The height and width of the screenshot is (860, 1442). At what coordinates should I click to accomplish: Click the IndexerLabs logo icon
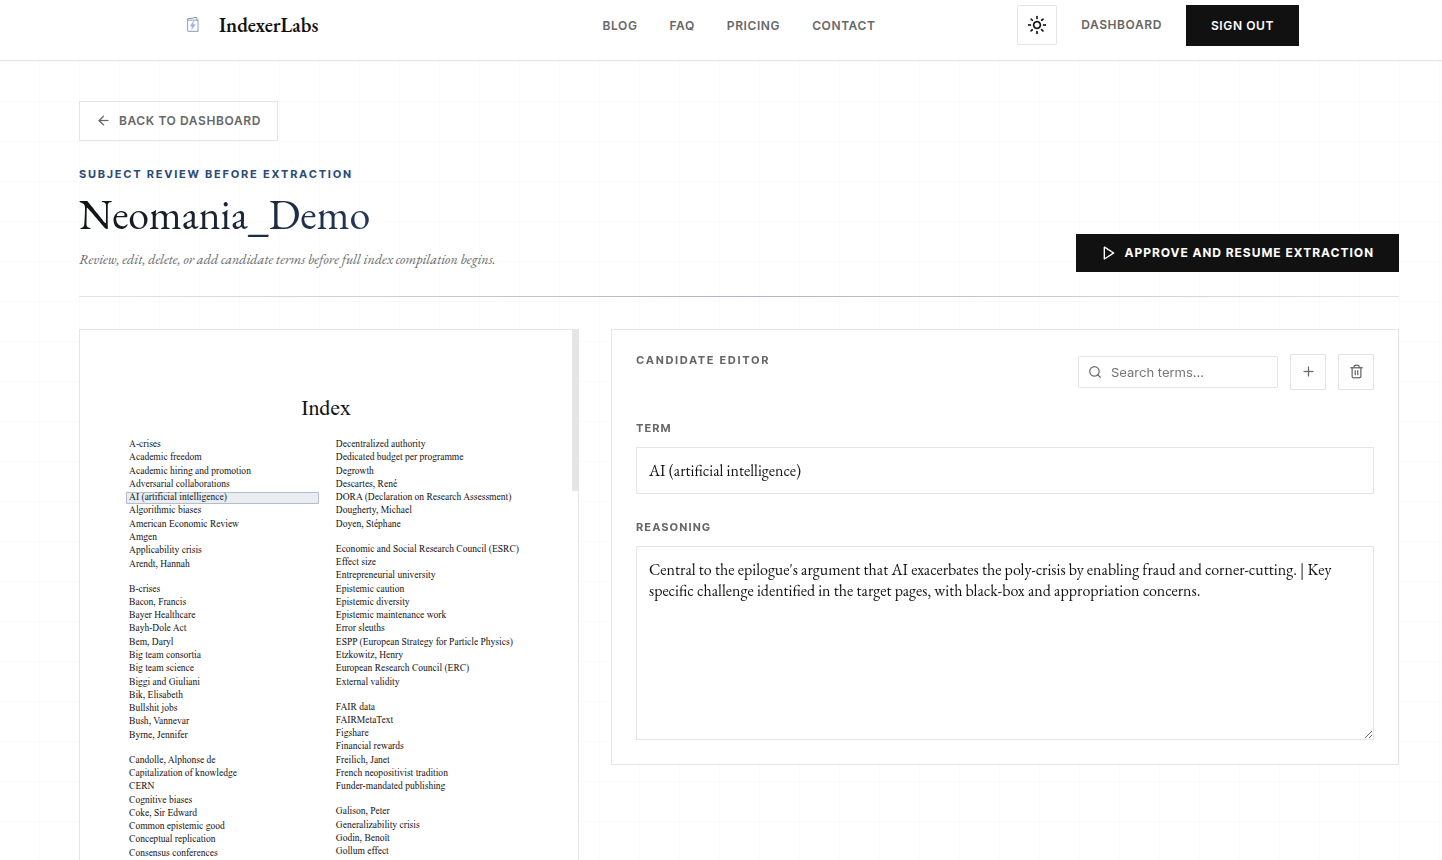pos(193,25)
